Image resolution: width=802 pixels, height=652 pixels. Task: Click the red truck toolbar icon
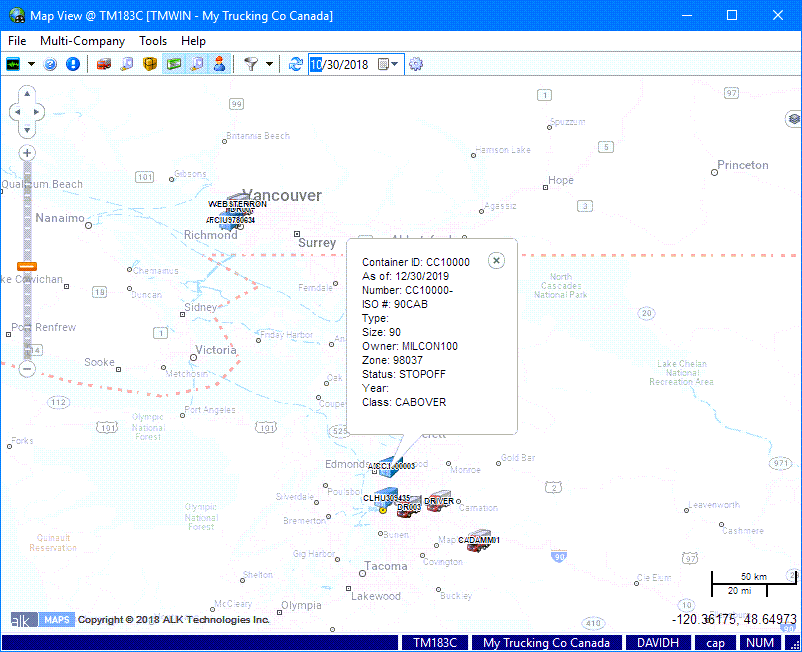103,64
